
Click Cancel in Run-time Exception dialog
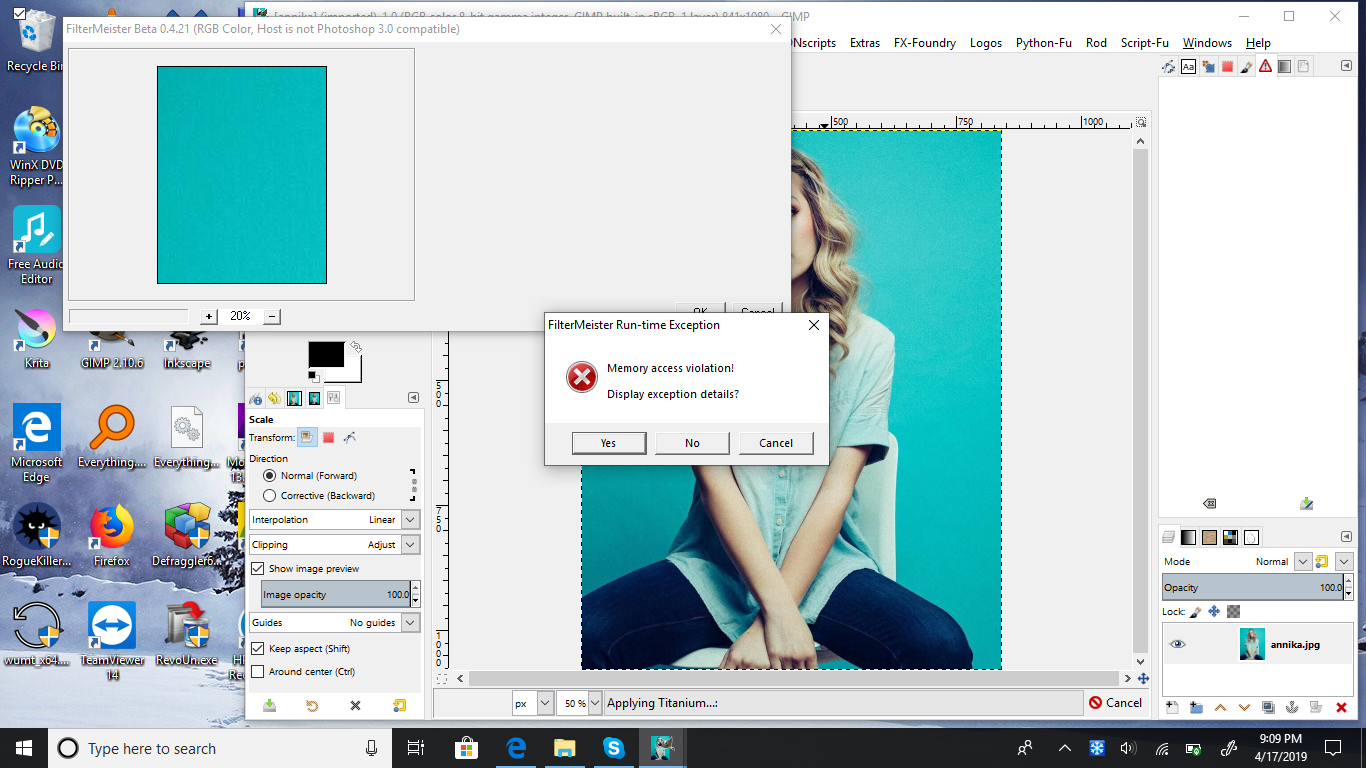776,443
